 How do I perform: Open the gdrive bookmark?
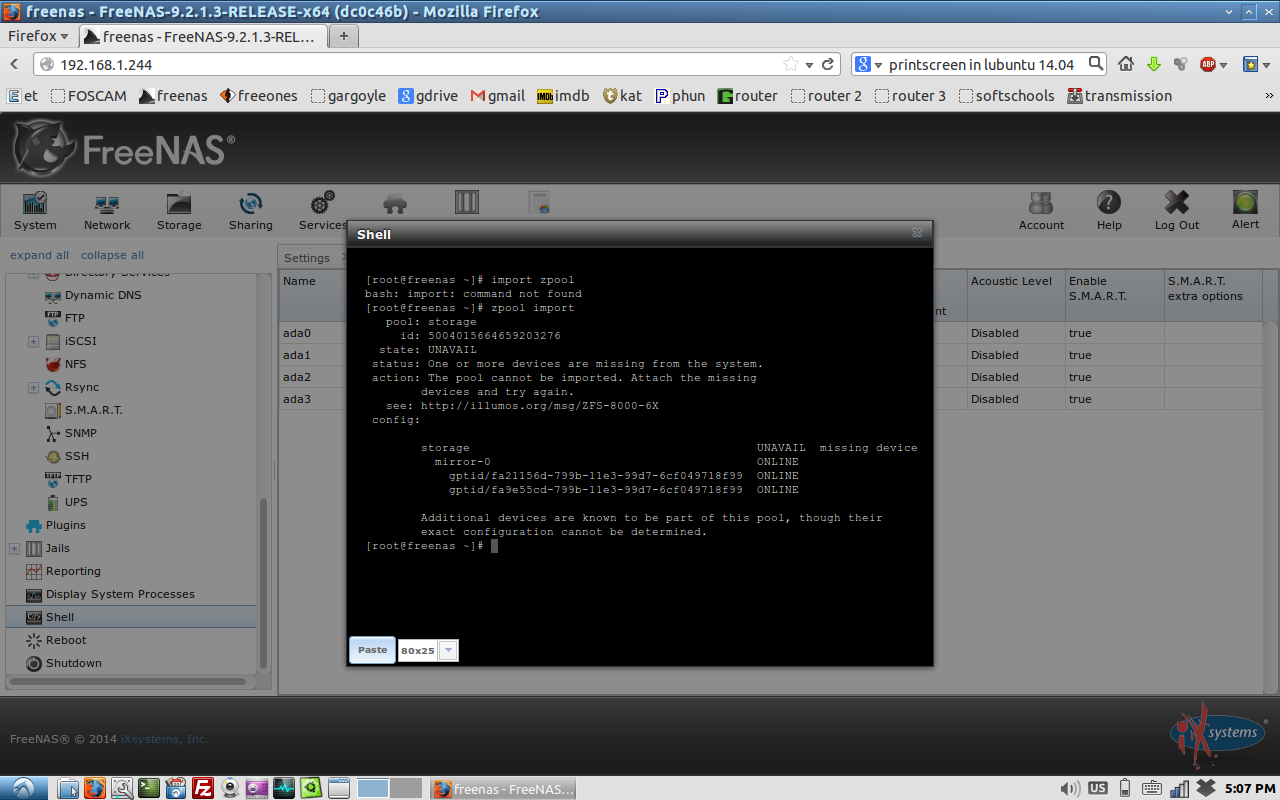pos(428,96)
